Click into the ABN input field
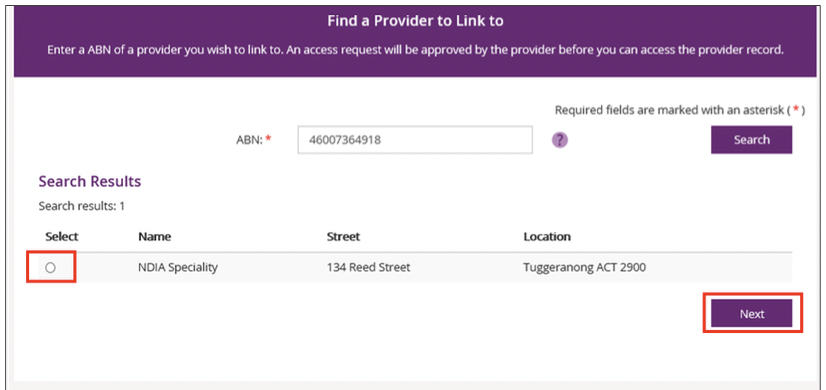The width and height of the screenshot is (826, 390). tap(415, 140)
